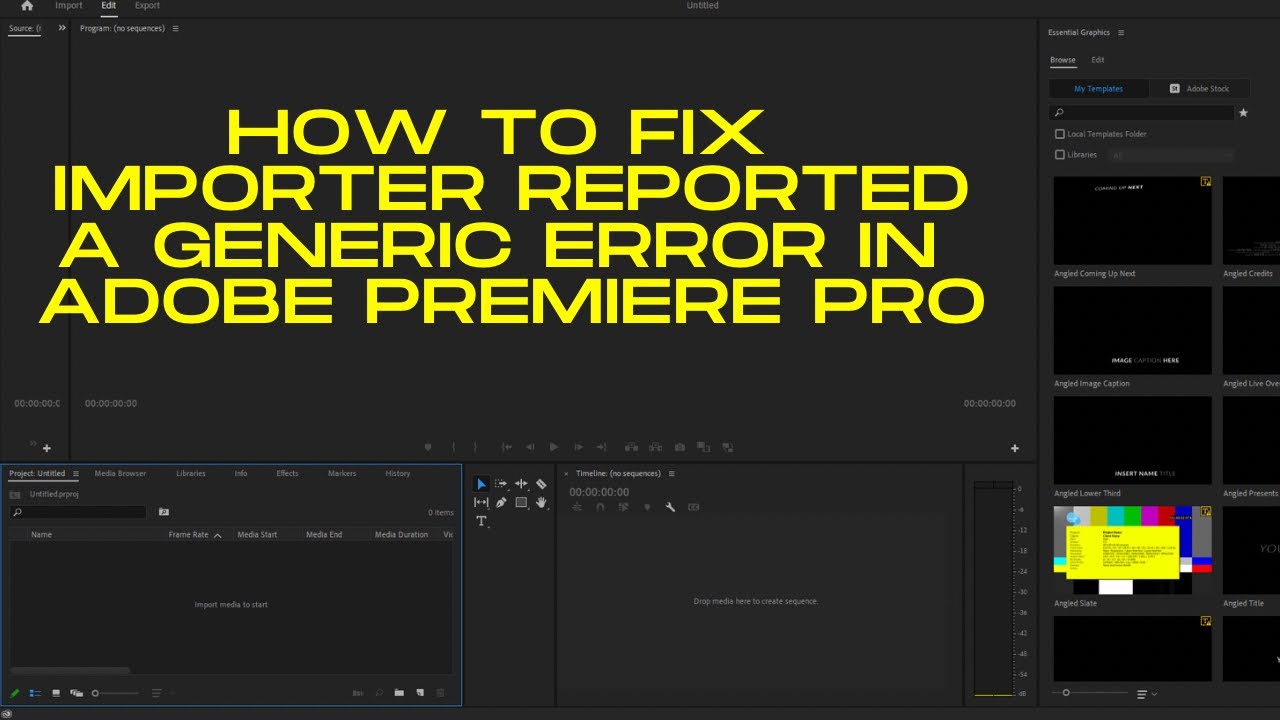This screenshot has height=720, width=1280.
Task: Select the Rectangle tool
Action: coord(521,503)
